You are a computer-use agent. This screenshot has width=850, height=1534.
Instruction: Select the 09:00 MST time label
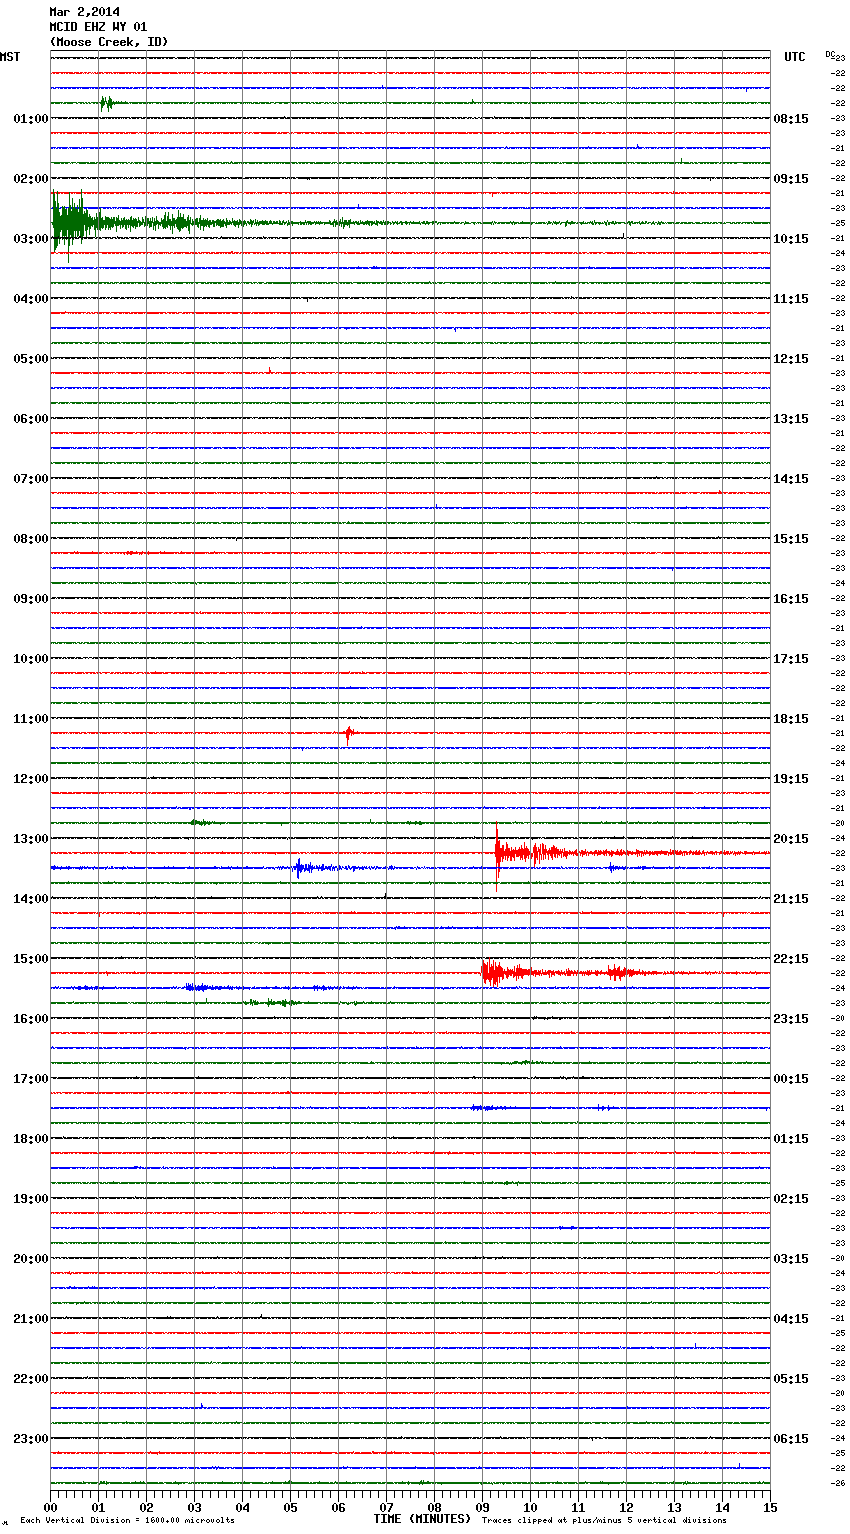30,599
